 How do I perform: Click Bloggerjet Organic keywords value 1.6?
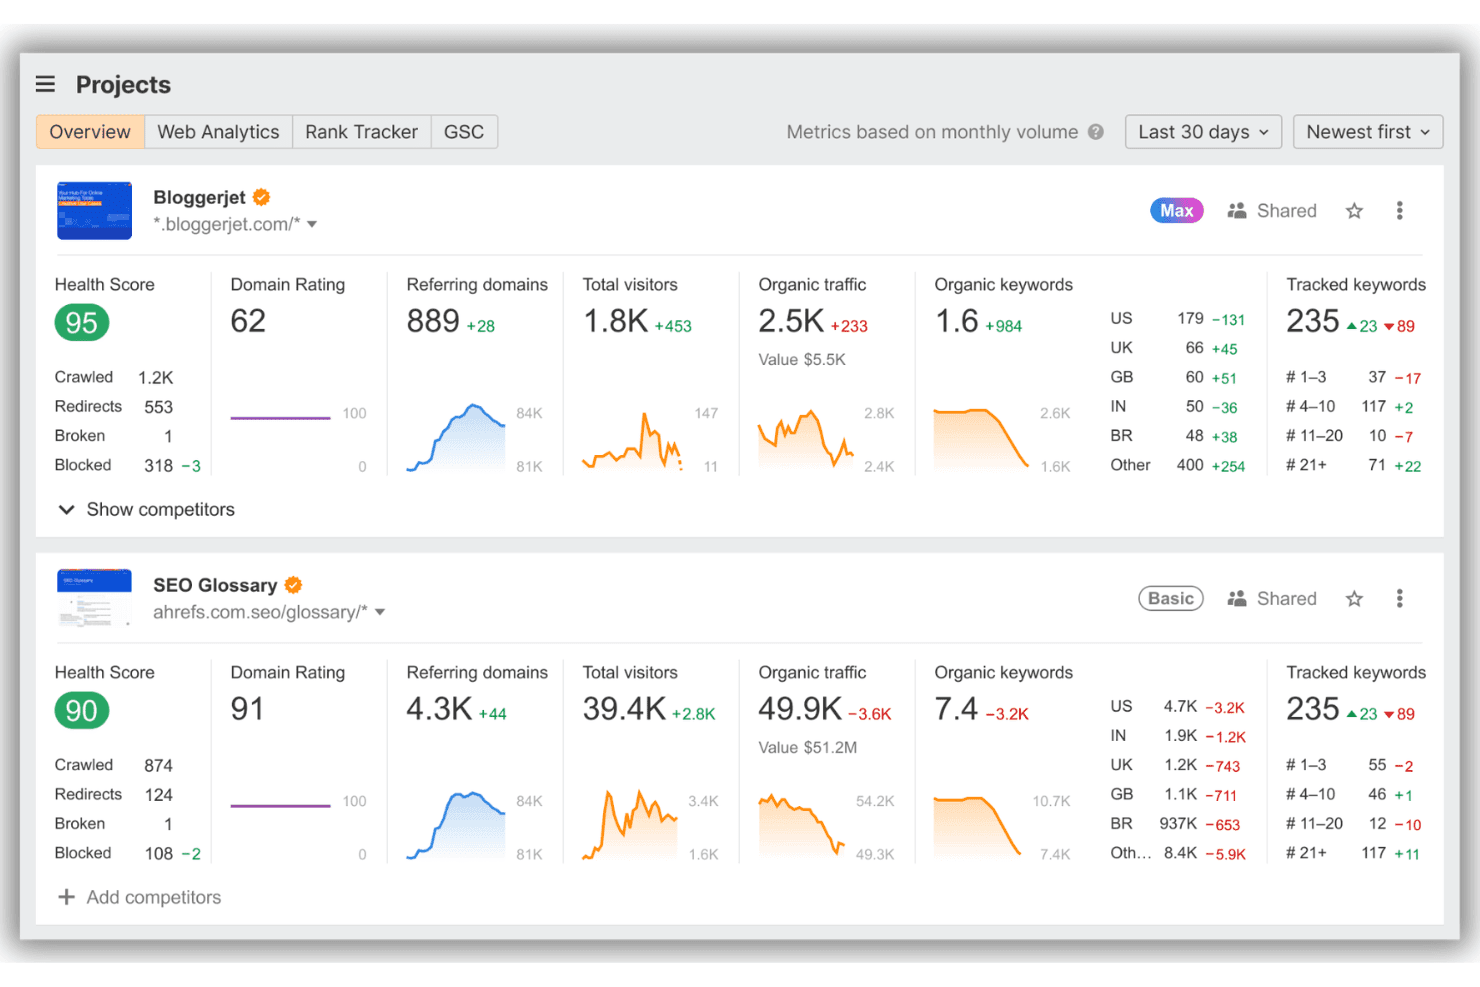956,321
